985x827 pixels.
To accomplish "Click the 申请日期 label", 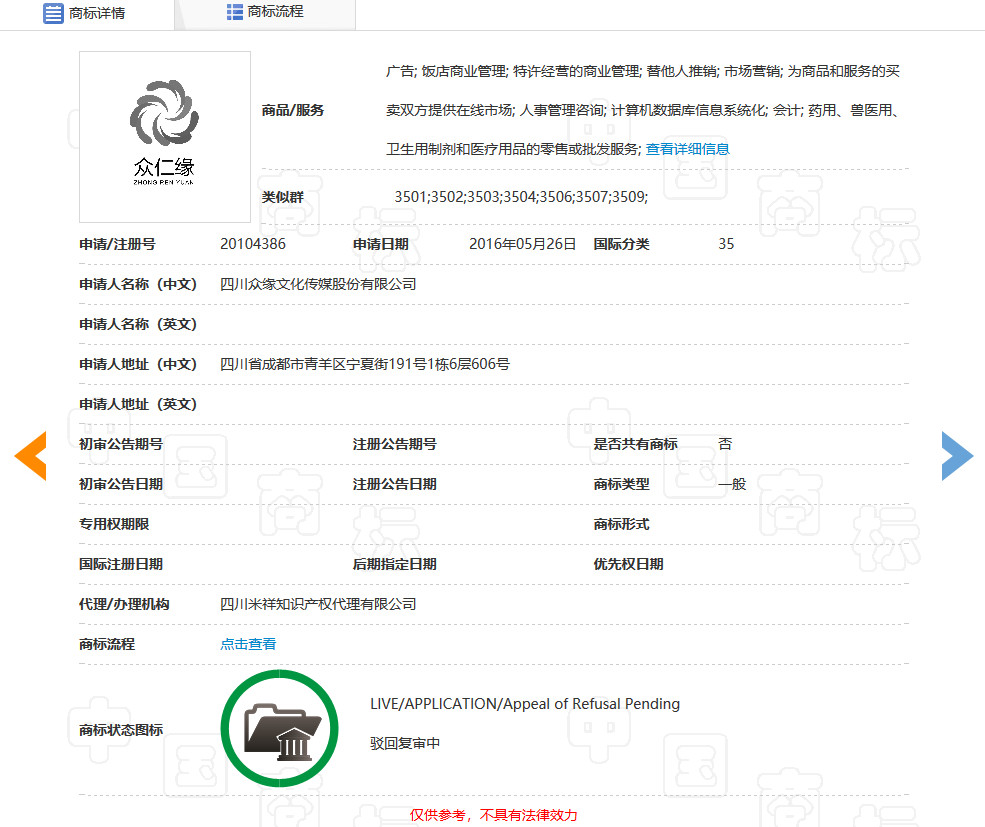I will point(381,244).
